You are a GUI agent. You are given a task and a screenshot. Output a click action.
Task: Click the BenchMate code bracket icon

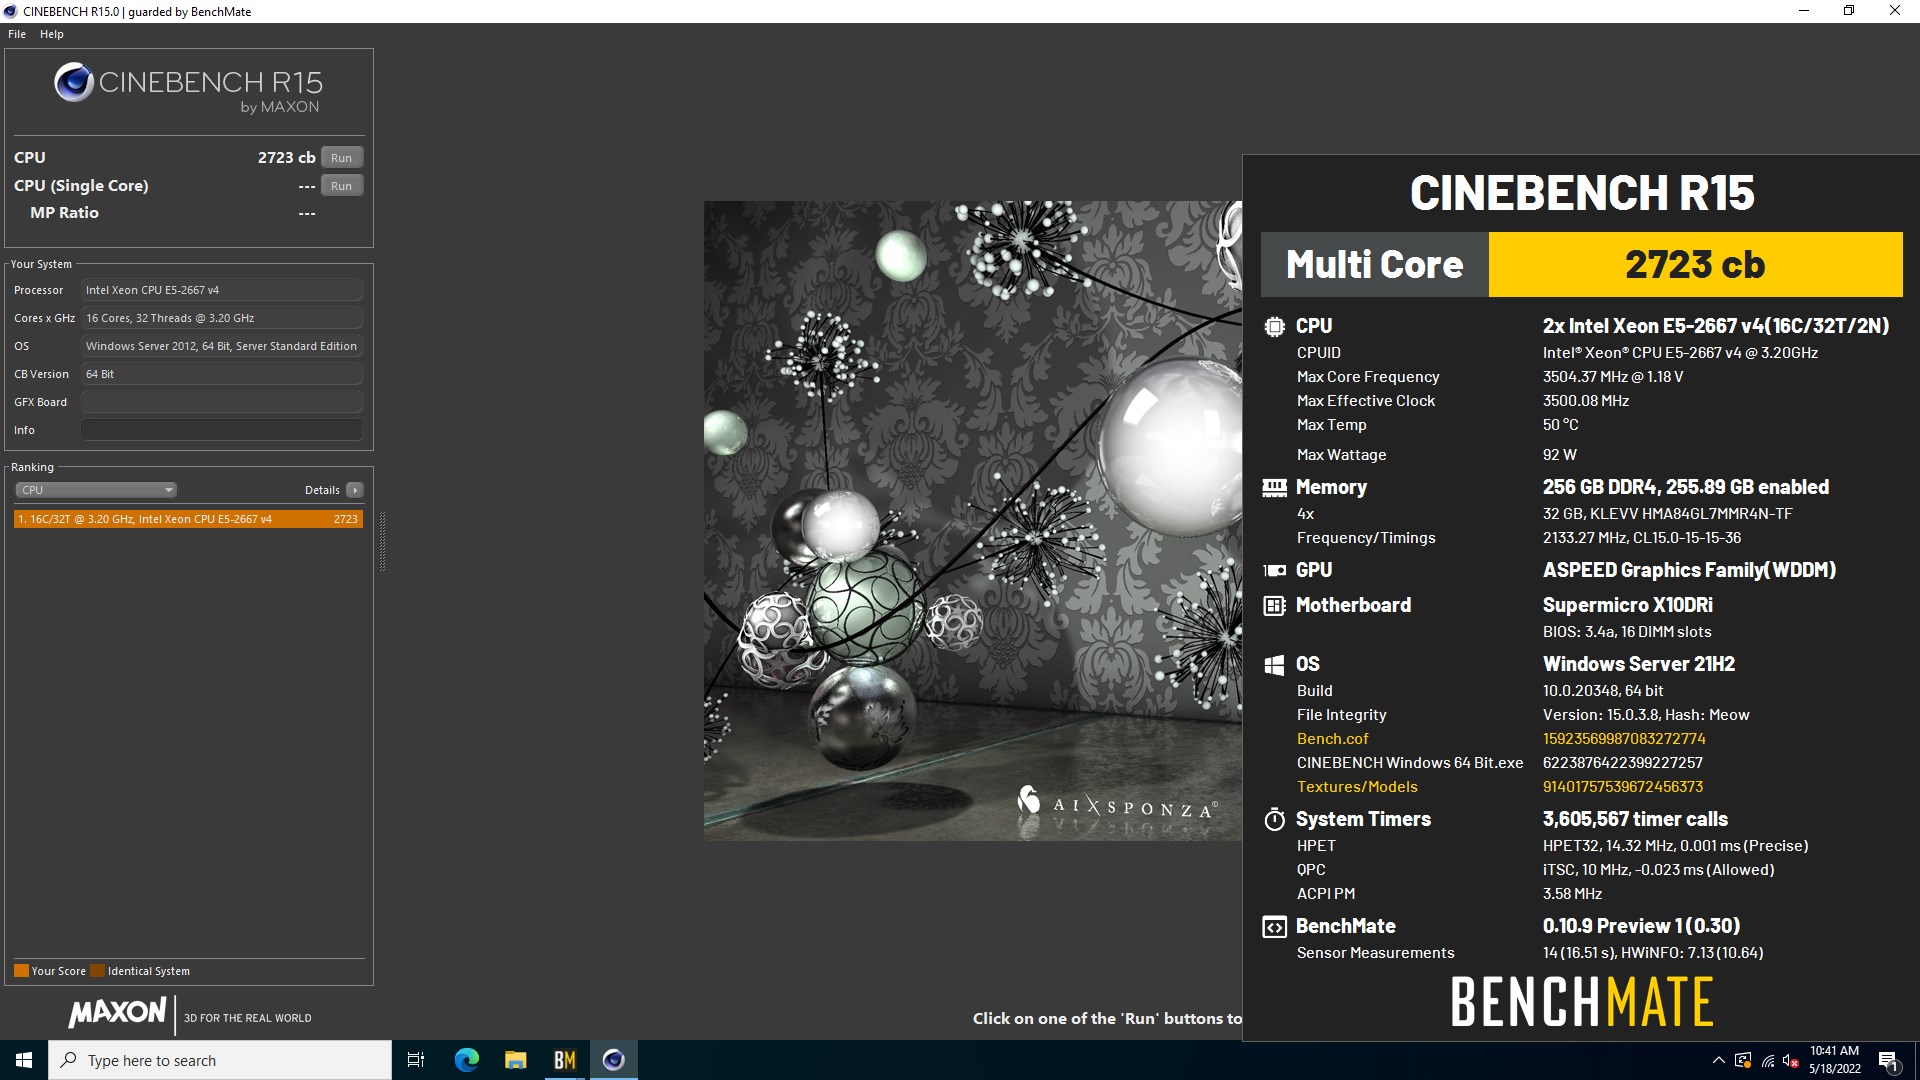pos(1274,927)
